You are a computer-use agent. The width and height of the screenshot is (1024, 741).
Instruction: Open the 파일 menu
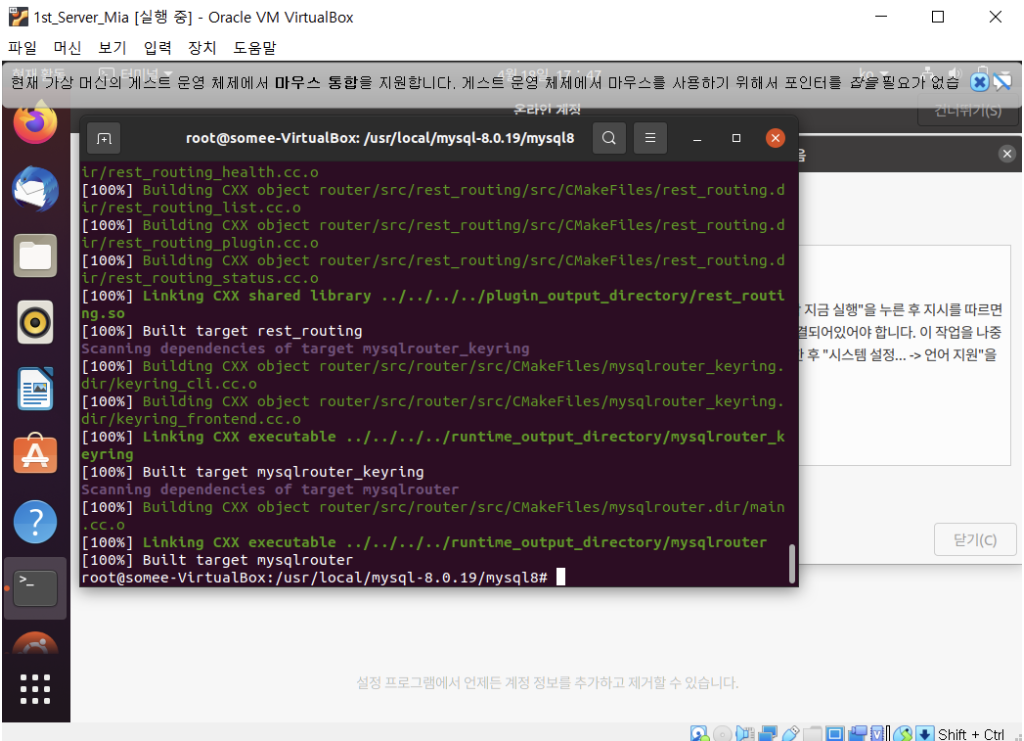pos(22,48)
